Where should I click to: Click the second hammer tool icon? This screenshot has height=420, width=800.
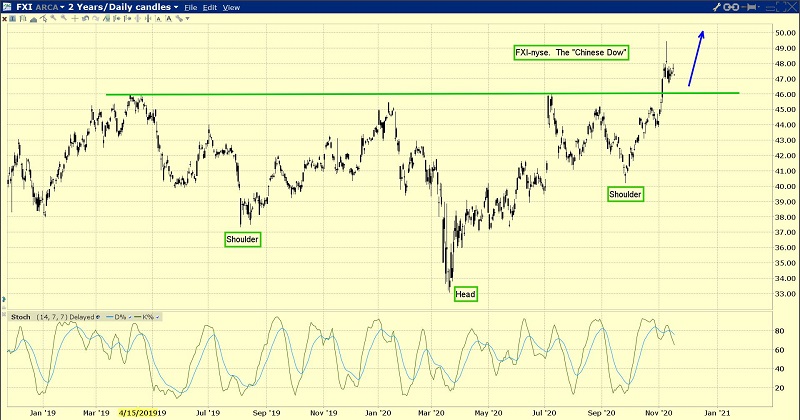(x=64, y=18)
